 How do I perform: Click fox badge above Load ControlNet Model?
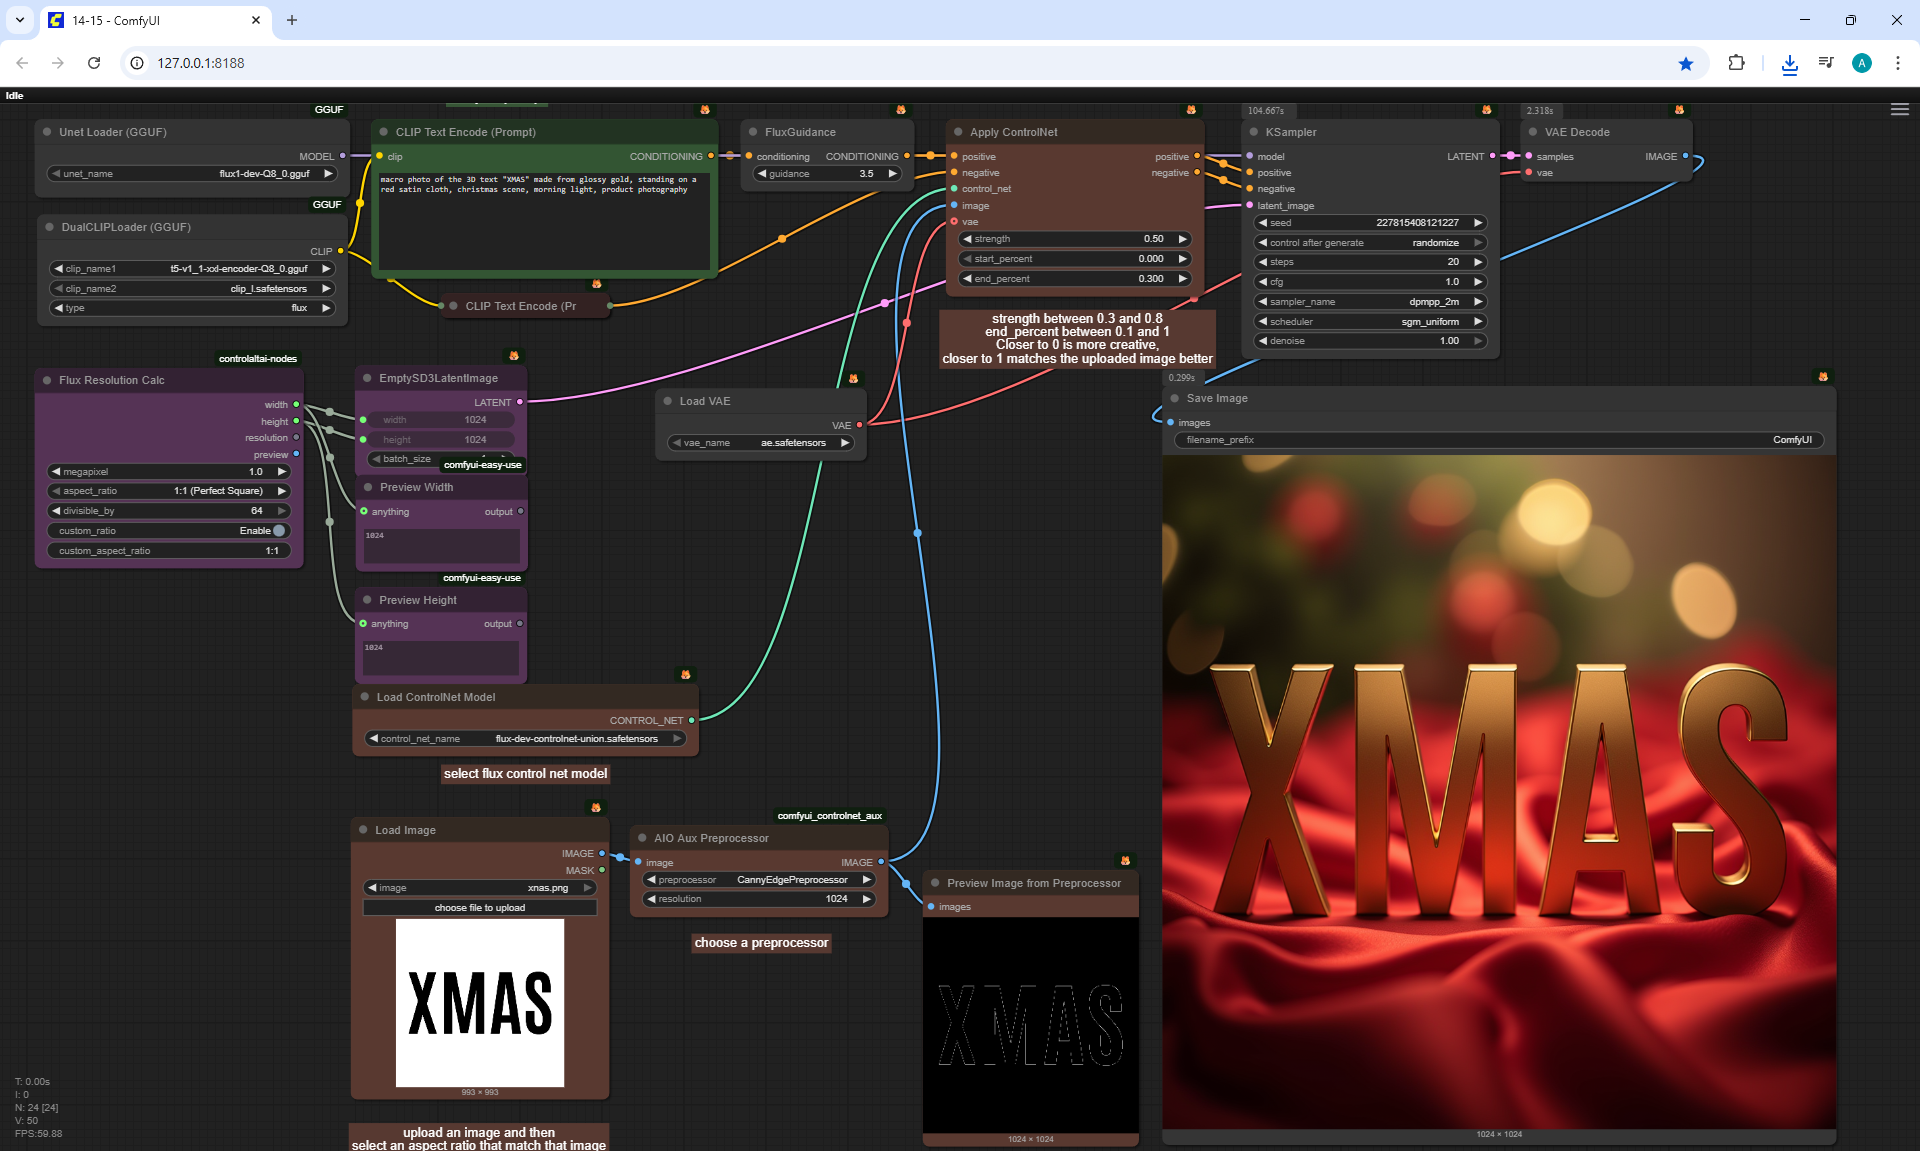pyautogui.click(x=685, y=675)
